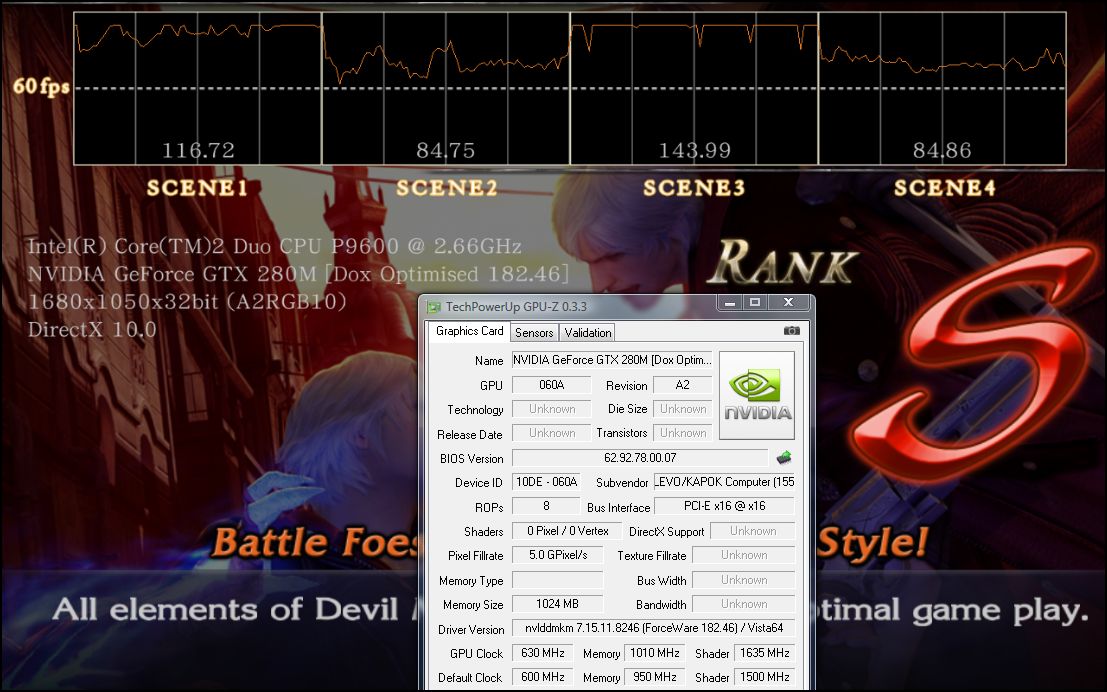This screenshot has height=692, width=1107.
Task: Open the Validation tab
Action: (587, 333)
